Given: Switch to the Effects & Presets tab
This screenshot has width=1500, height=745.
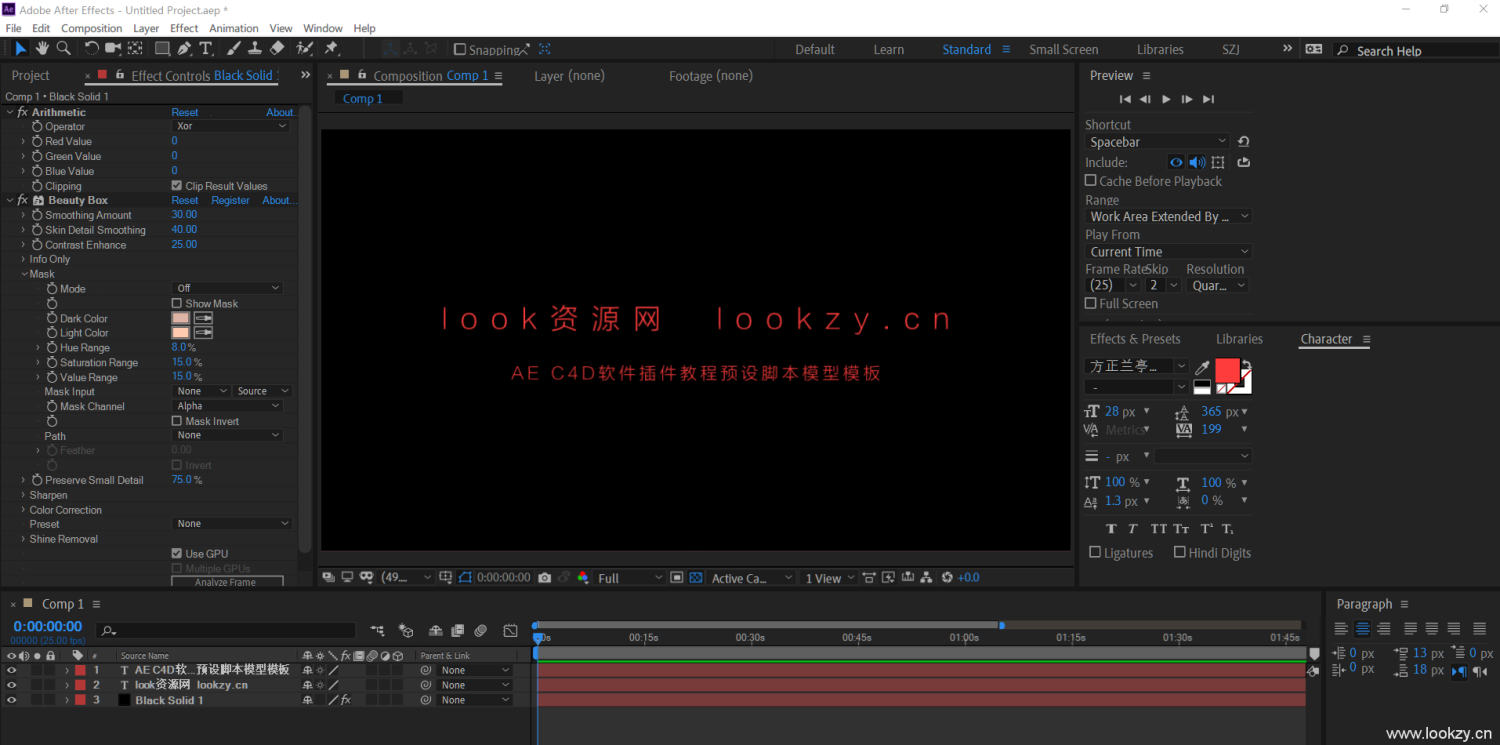Looking at the screenshot, I should 1134,339.
